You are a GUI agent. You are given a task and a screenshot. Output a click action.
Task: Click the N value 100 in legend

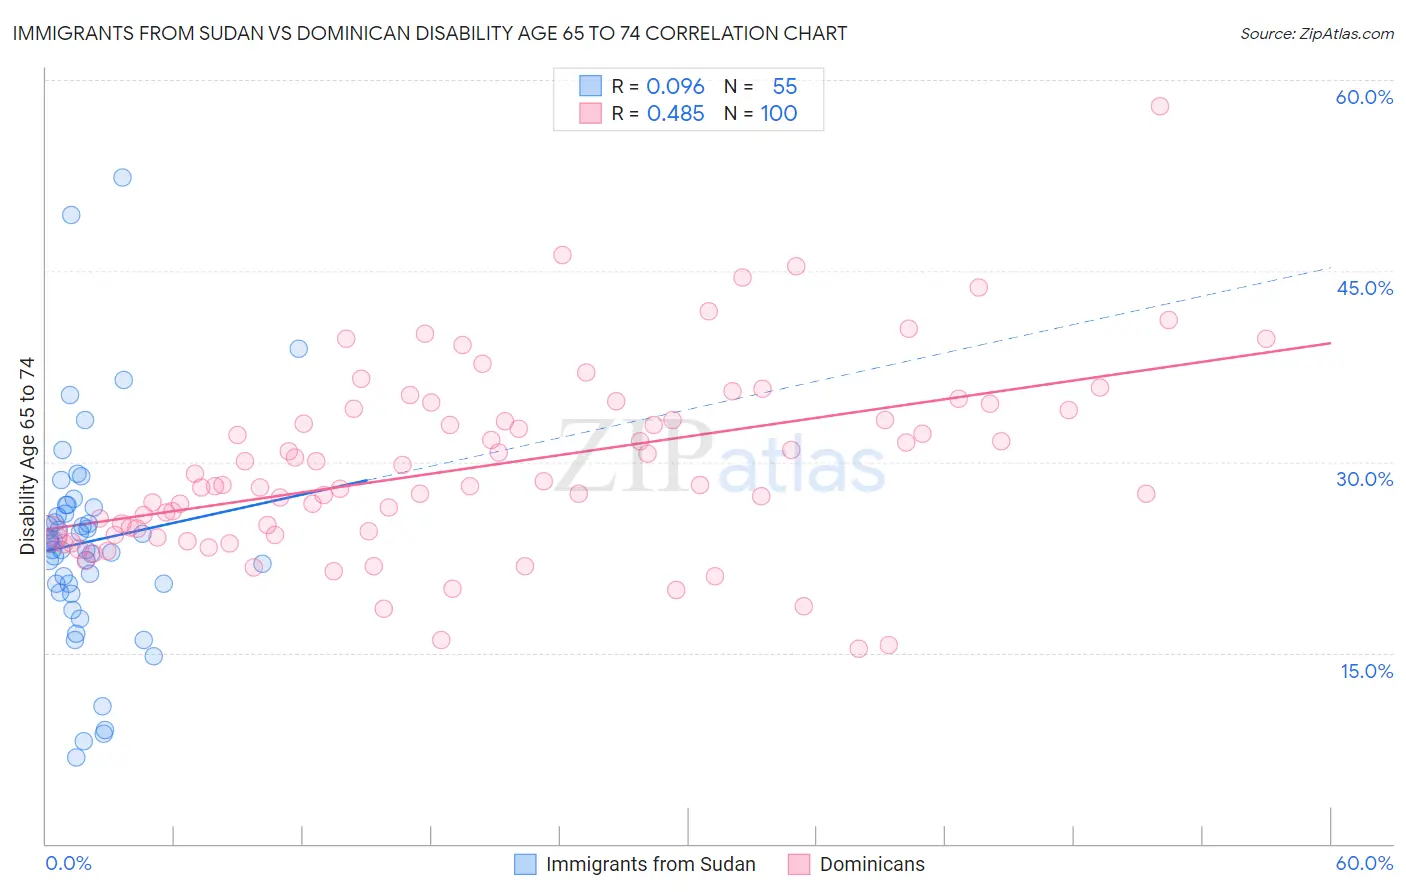(779, 113)
